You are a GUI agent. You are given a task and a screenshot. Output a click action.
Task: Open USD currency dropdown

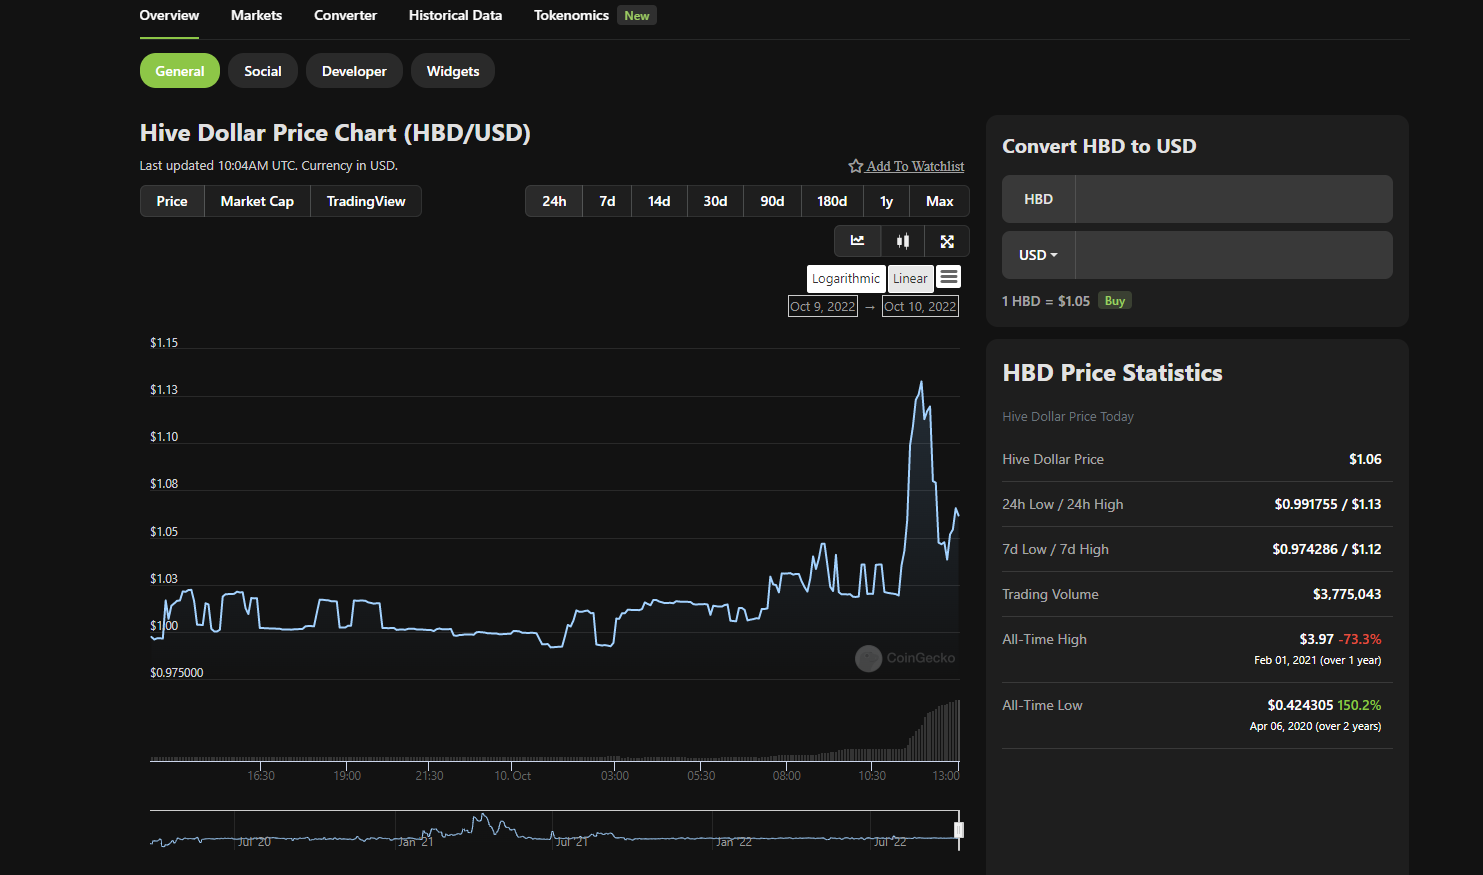(1038, 255)
